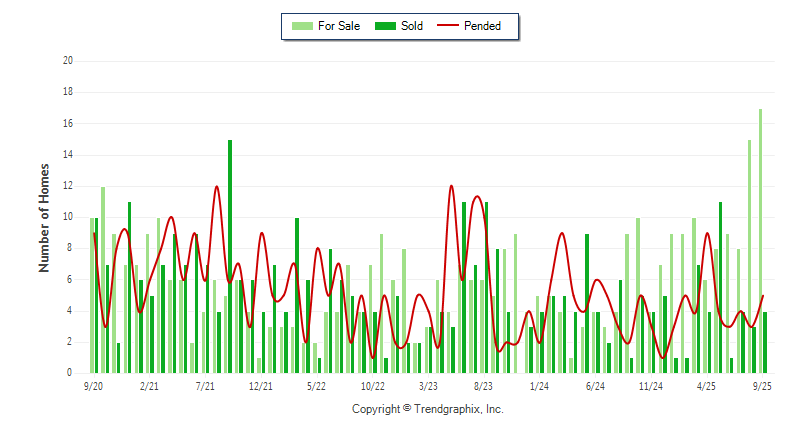Click the tallest light green bar reaching 17
Screen dimensions: 800x434
pos(760,240)
